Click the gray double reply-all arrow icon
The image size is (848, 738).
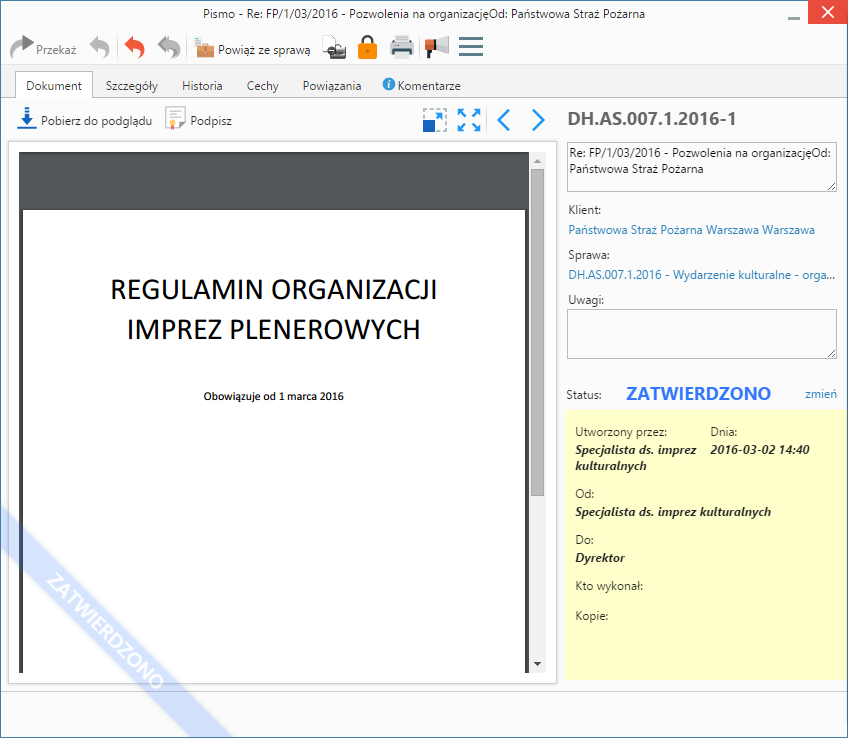169,48
